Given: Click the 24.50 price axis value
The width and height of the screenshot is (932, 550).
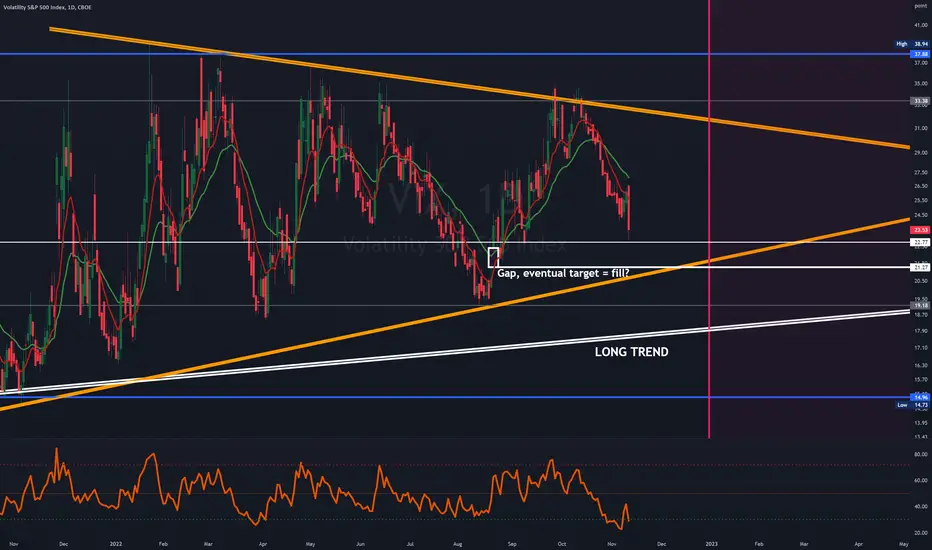Looking at the screenshot, I should coord(921,215).
